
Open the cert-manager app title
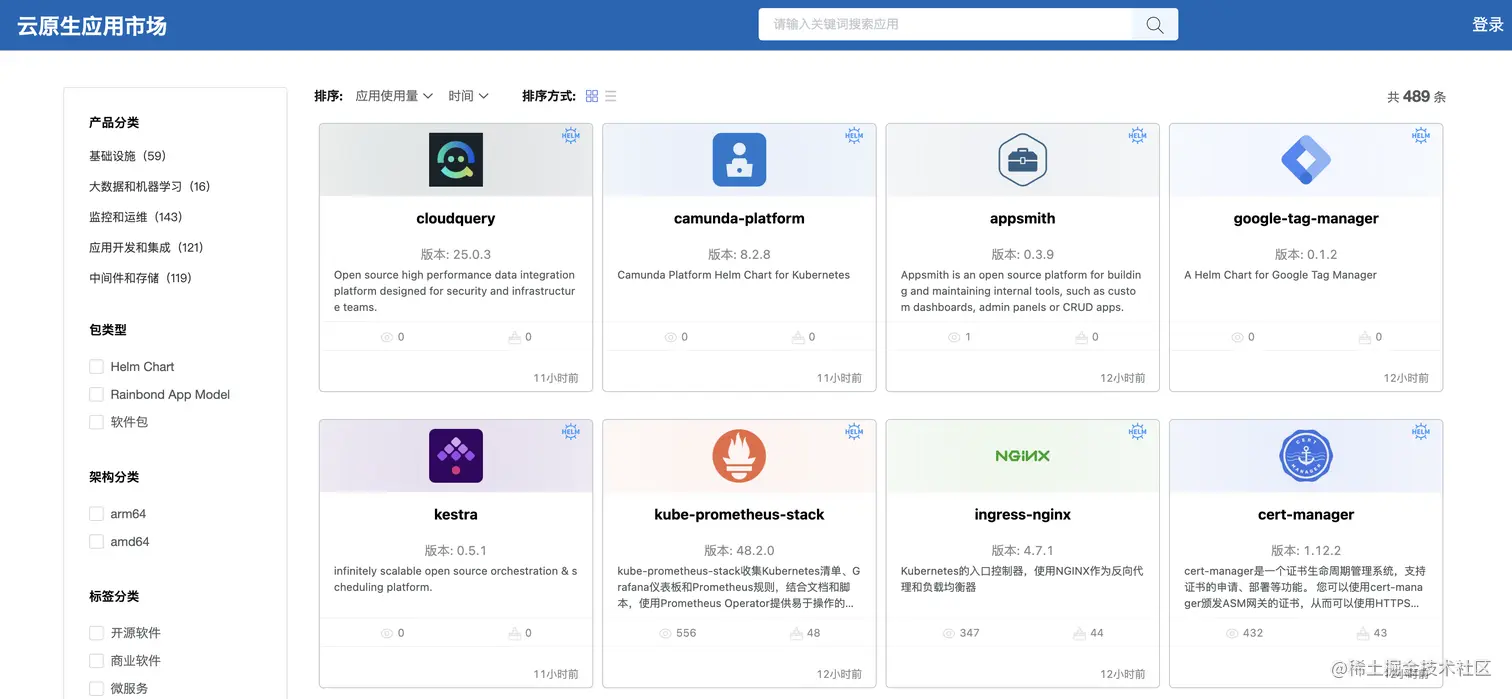[x=1306, y=515]
